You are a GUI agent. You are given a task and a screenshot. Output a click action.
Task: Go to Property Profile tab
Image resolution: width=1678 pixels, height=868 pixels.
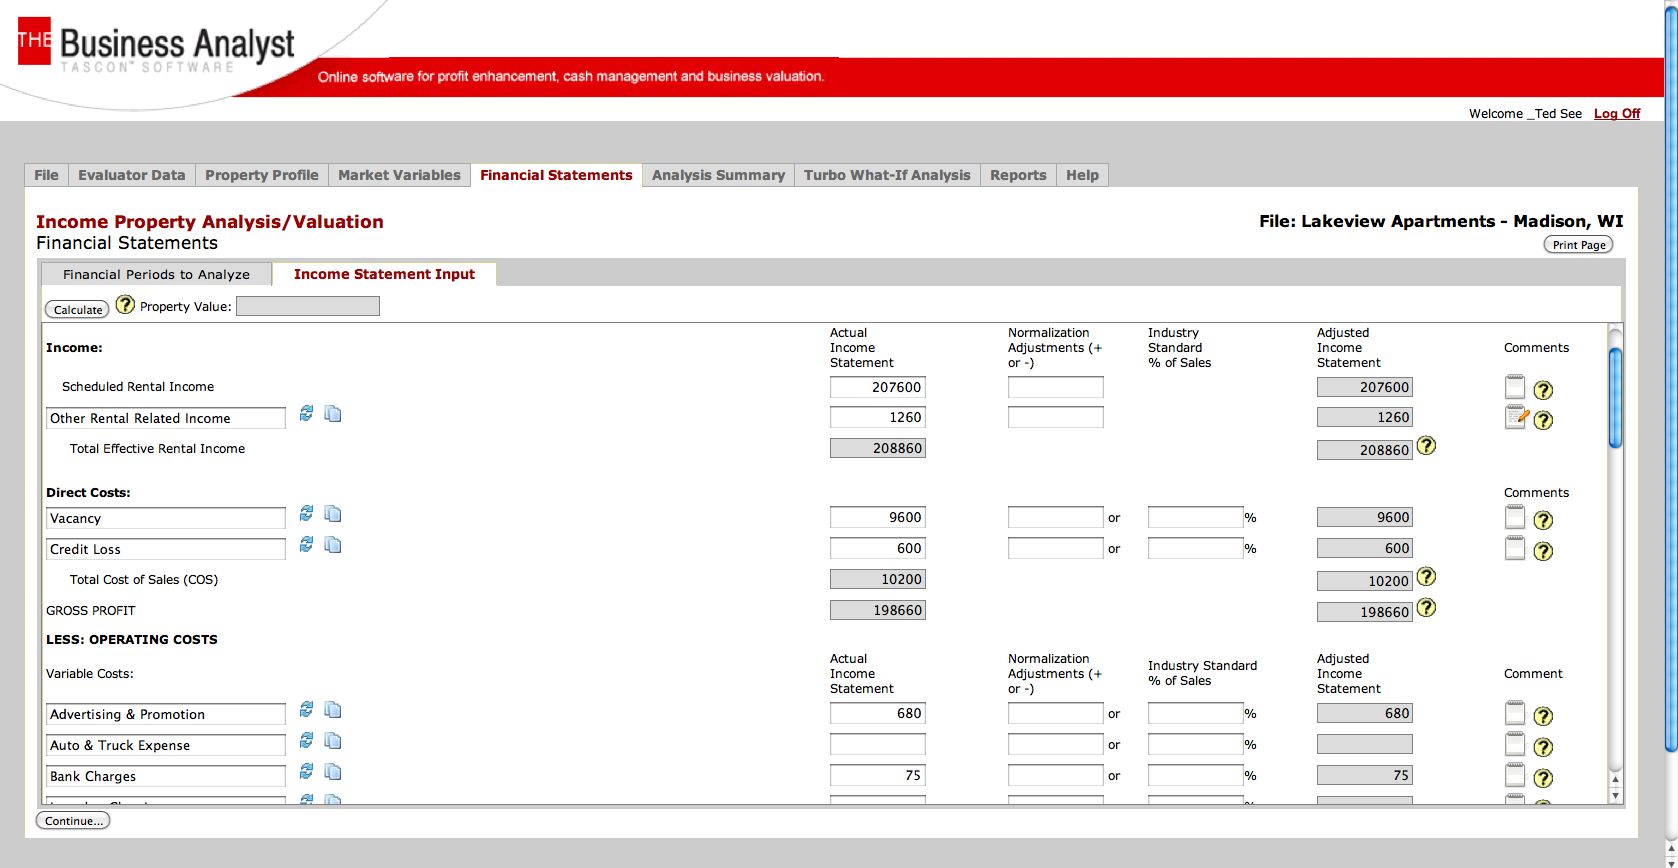(x=262, y=175)
